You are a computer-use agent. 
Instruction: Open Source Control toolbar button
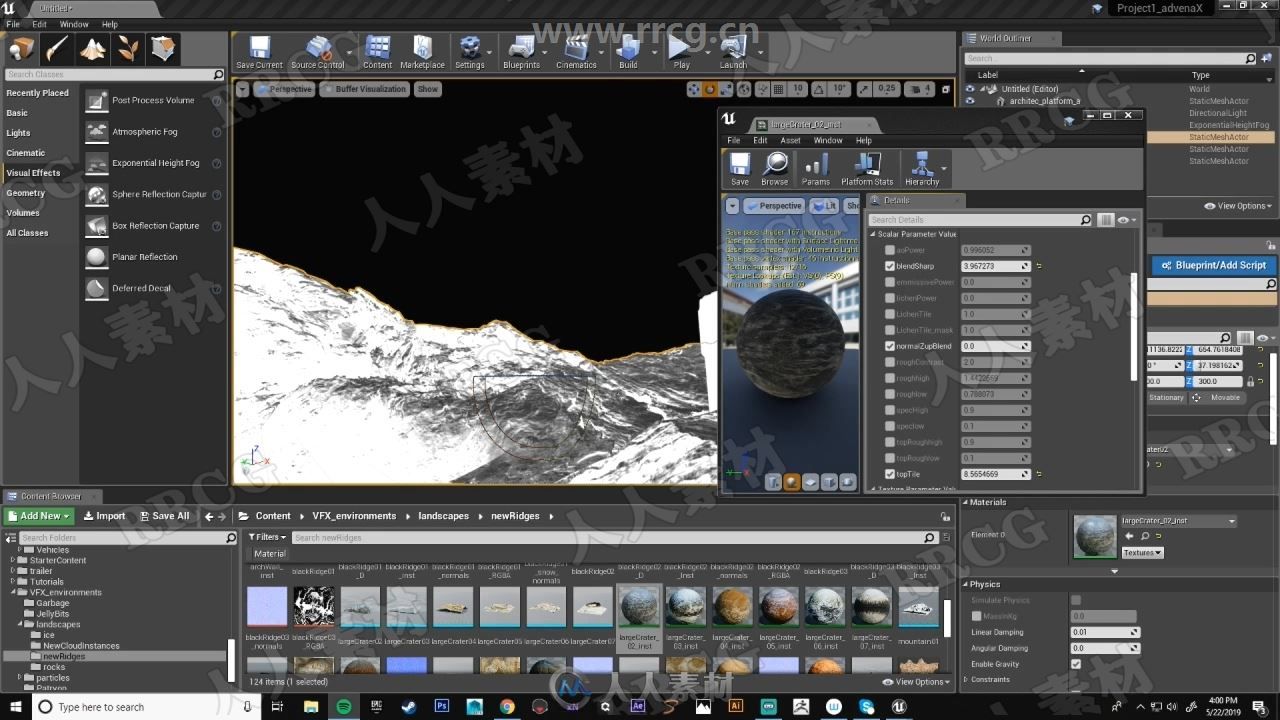click(317, 52)
